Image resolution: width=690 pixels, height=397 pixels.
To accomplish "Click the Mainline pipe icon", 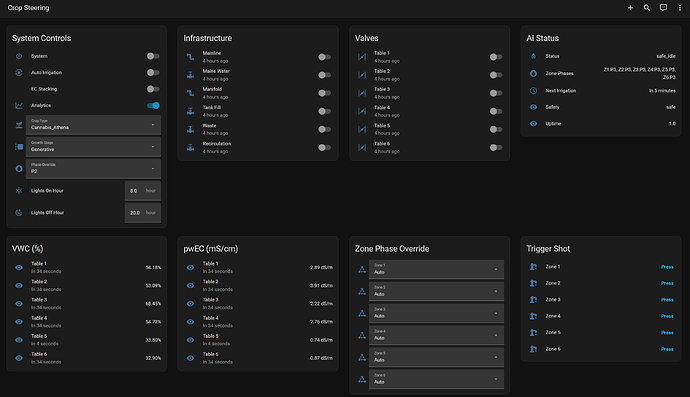I will click(x=190, y=57).
